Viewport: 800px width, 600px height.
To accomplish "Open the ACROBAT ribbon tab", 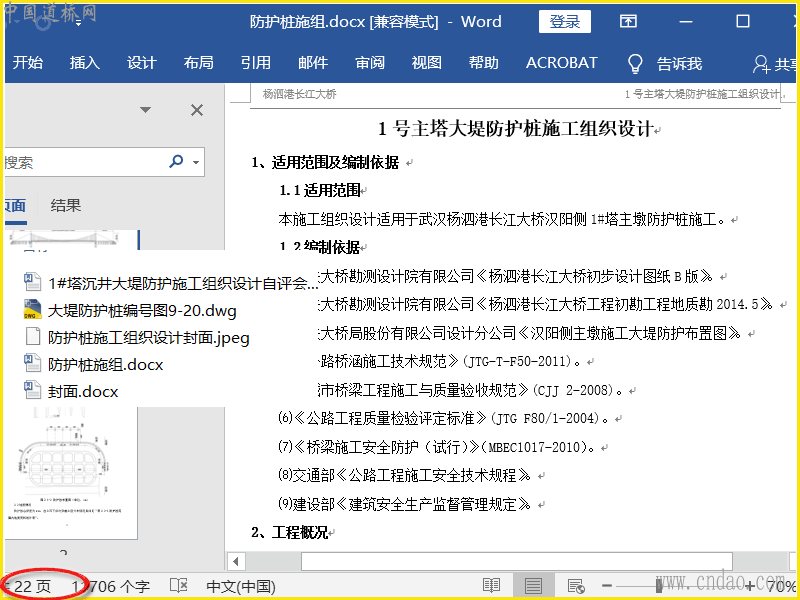I will 561,63.
